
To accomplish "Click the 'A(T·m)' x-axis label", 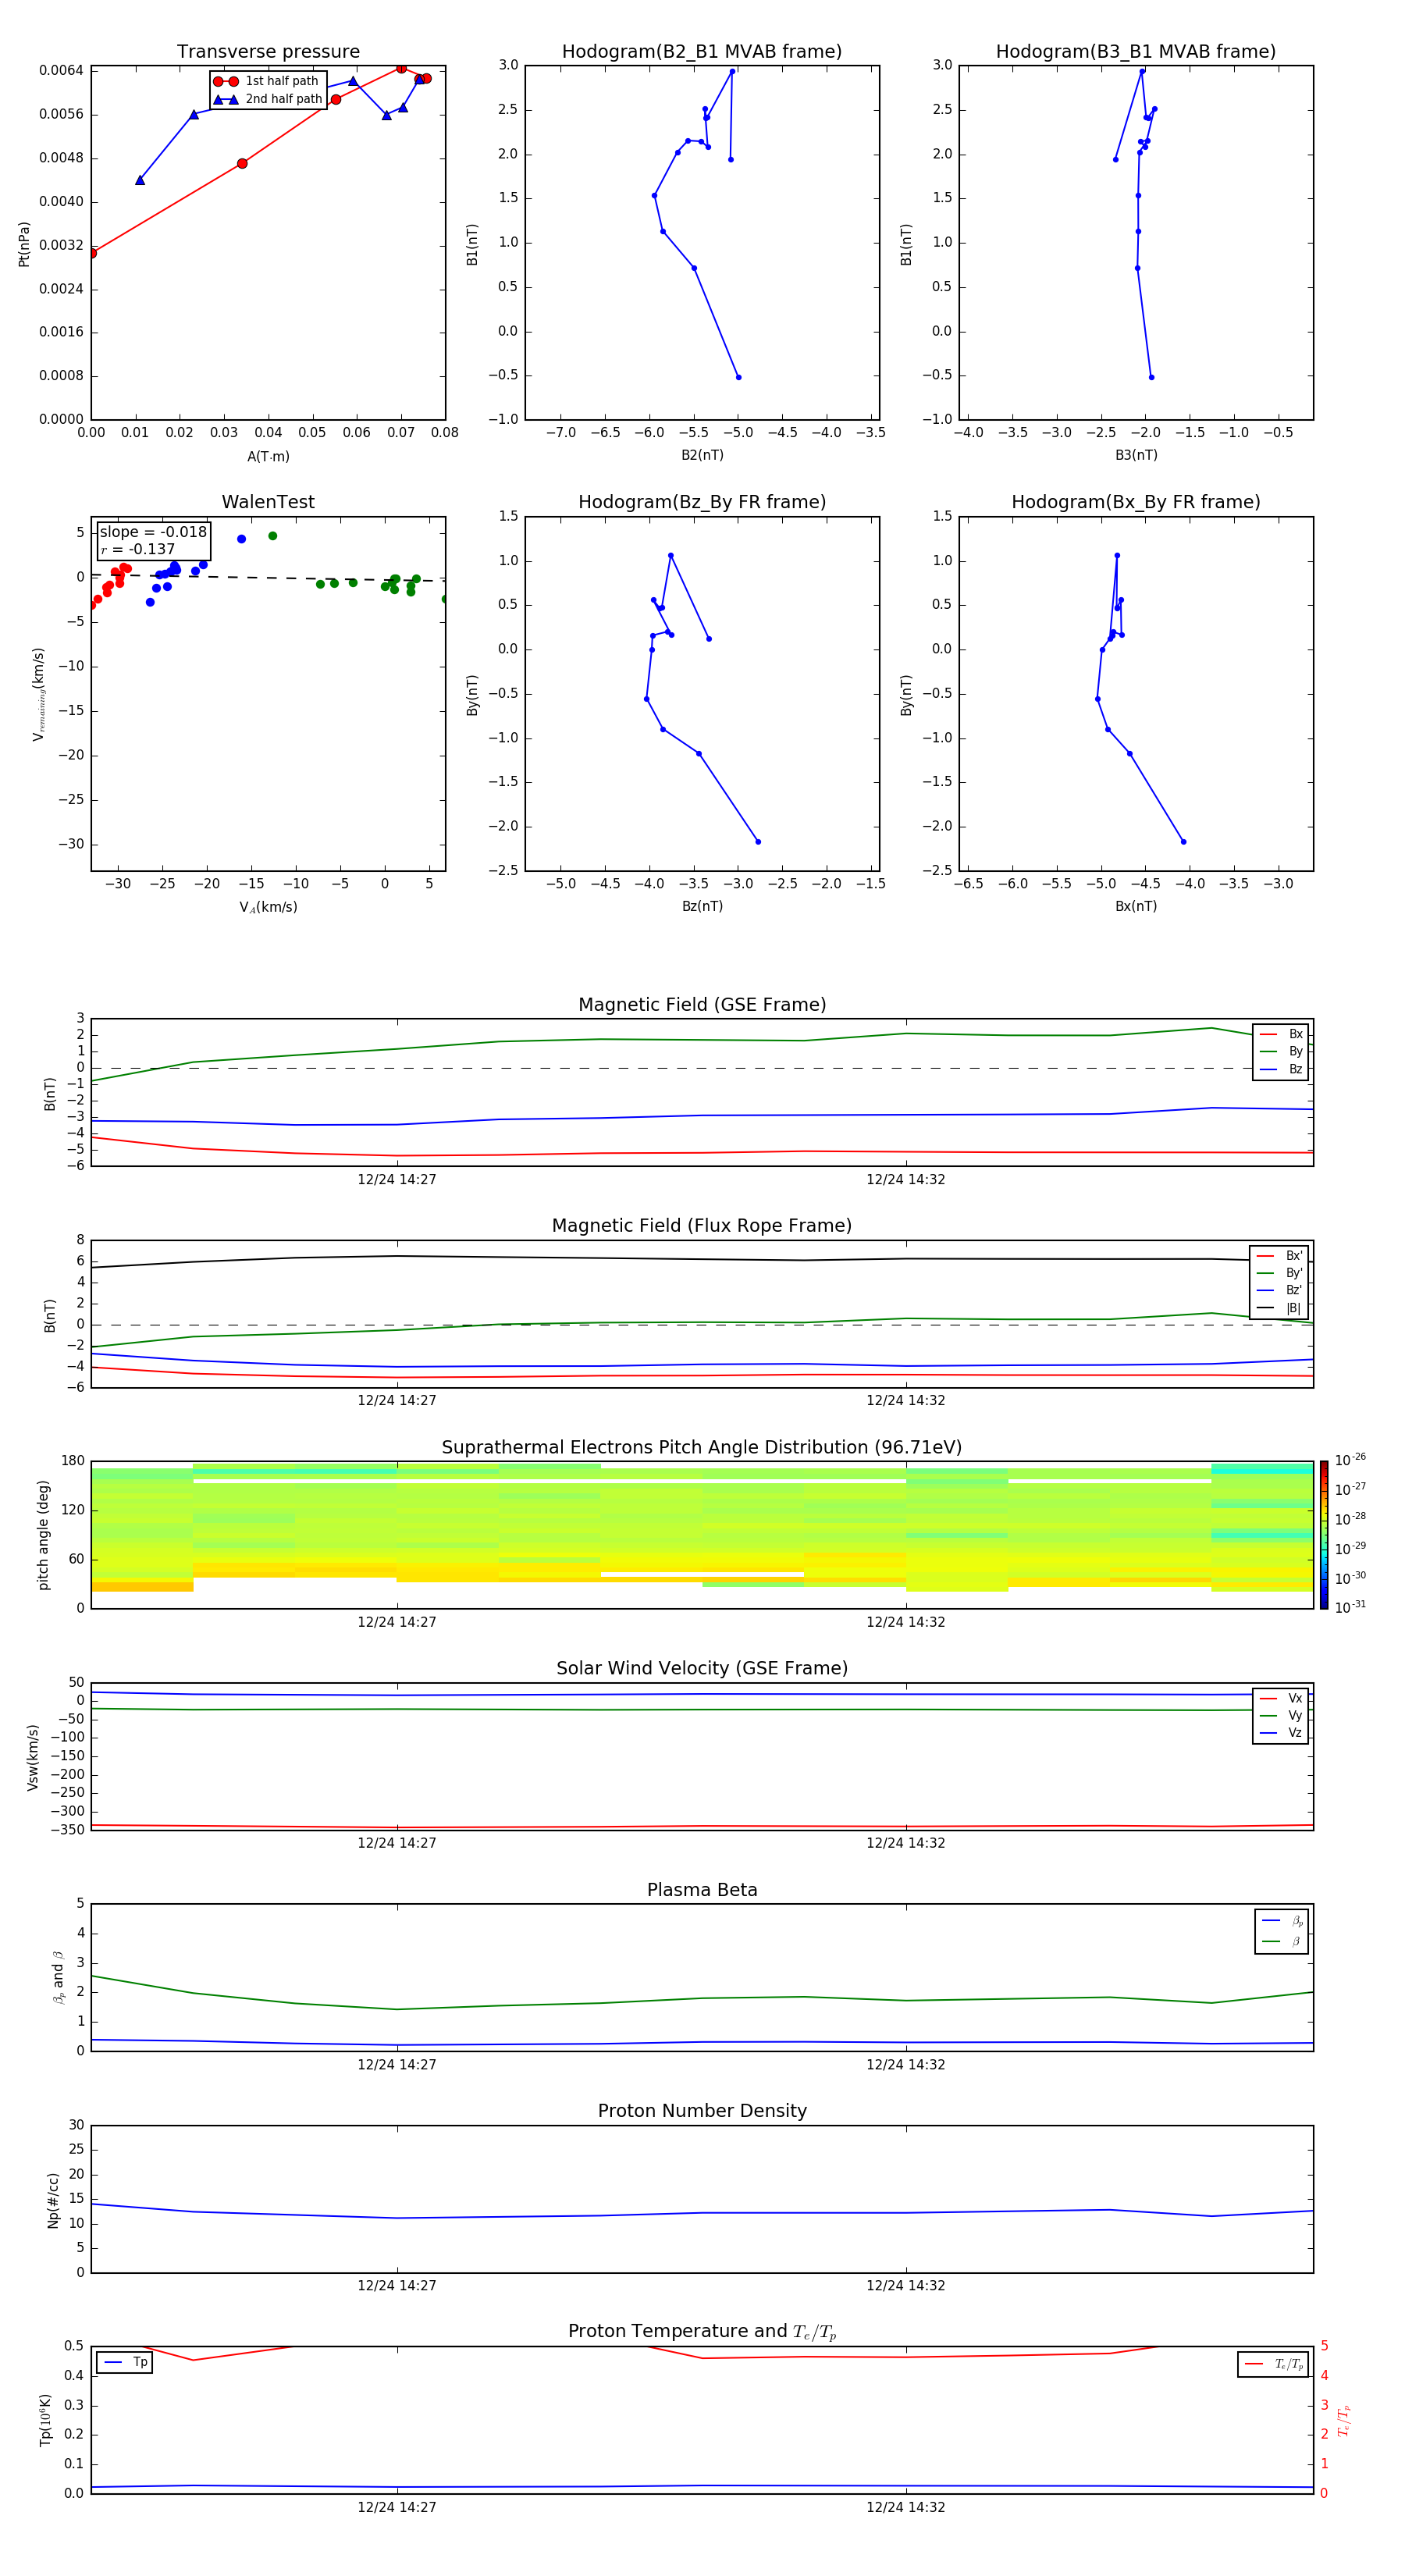I will click(268, 457).
